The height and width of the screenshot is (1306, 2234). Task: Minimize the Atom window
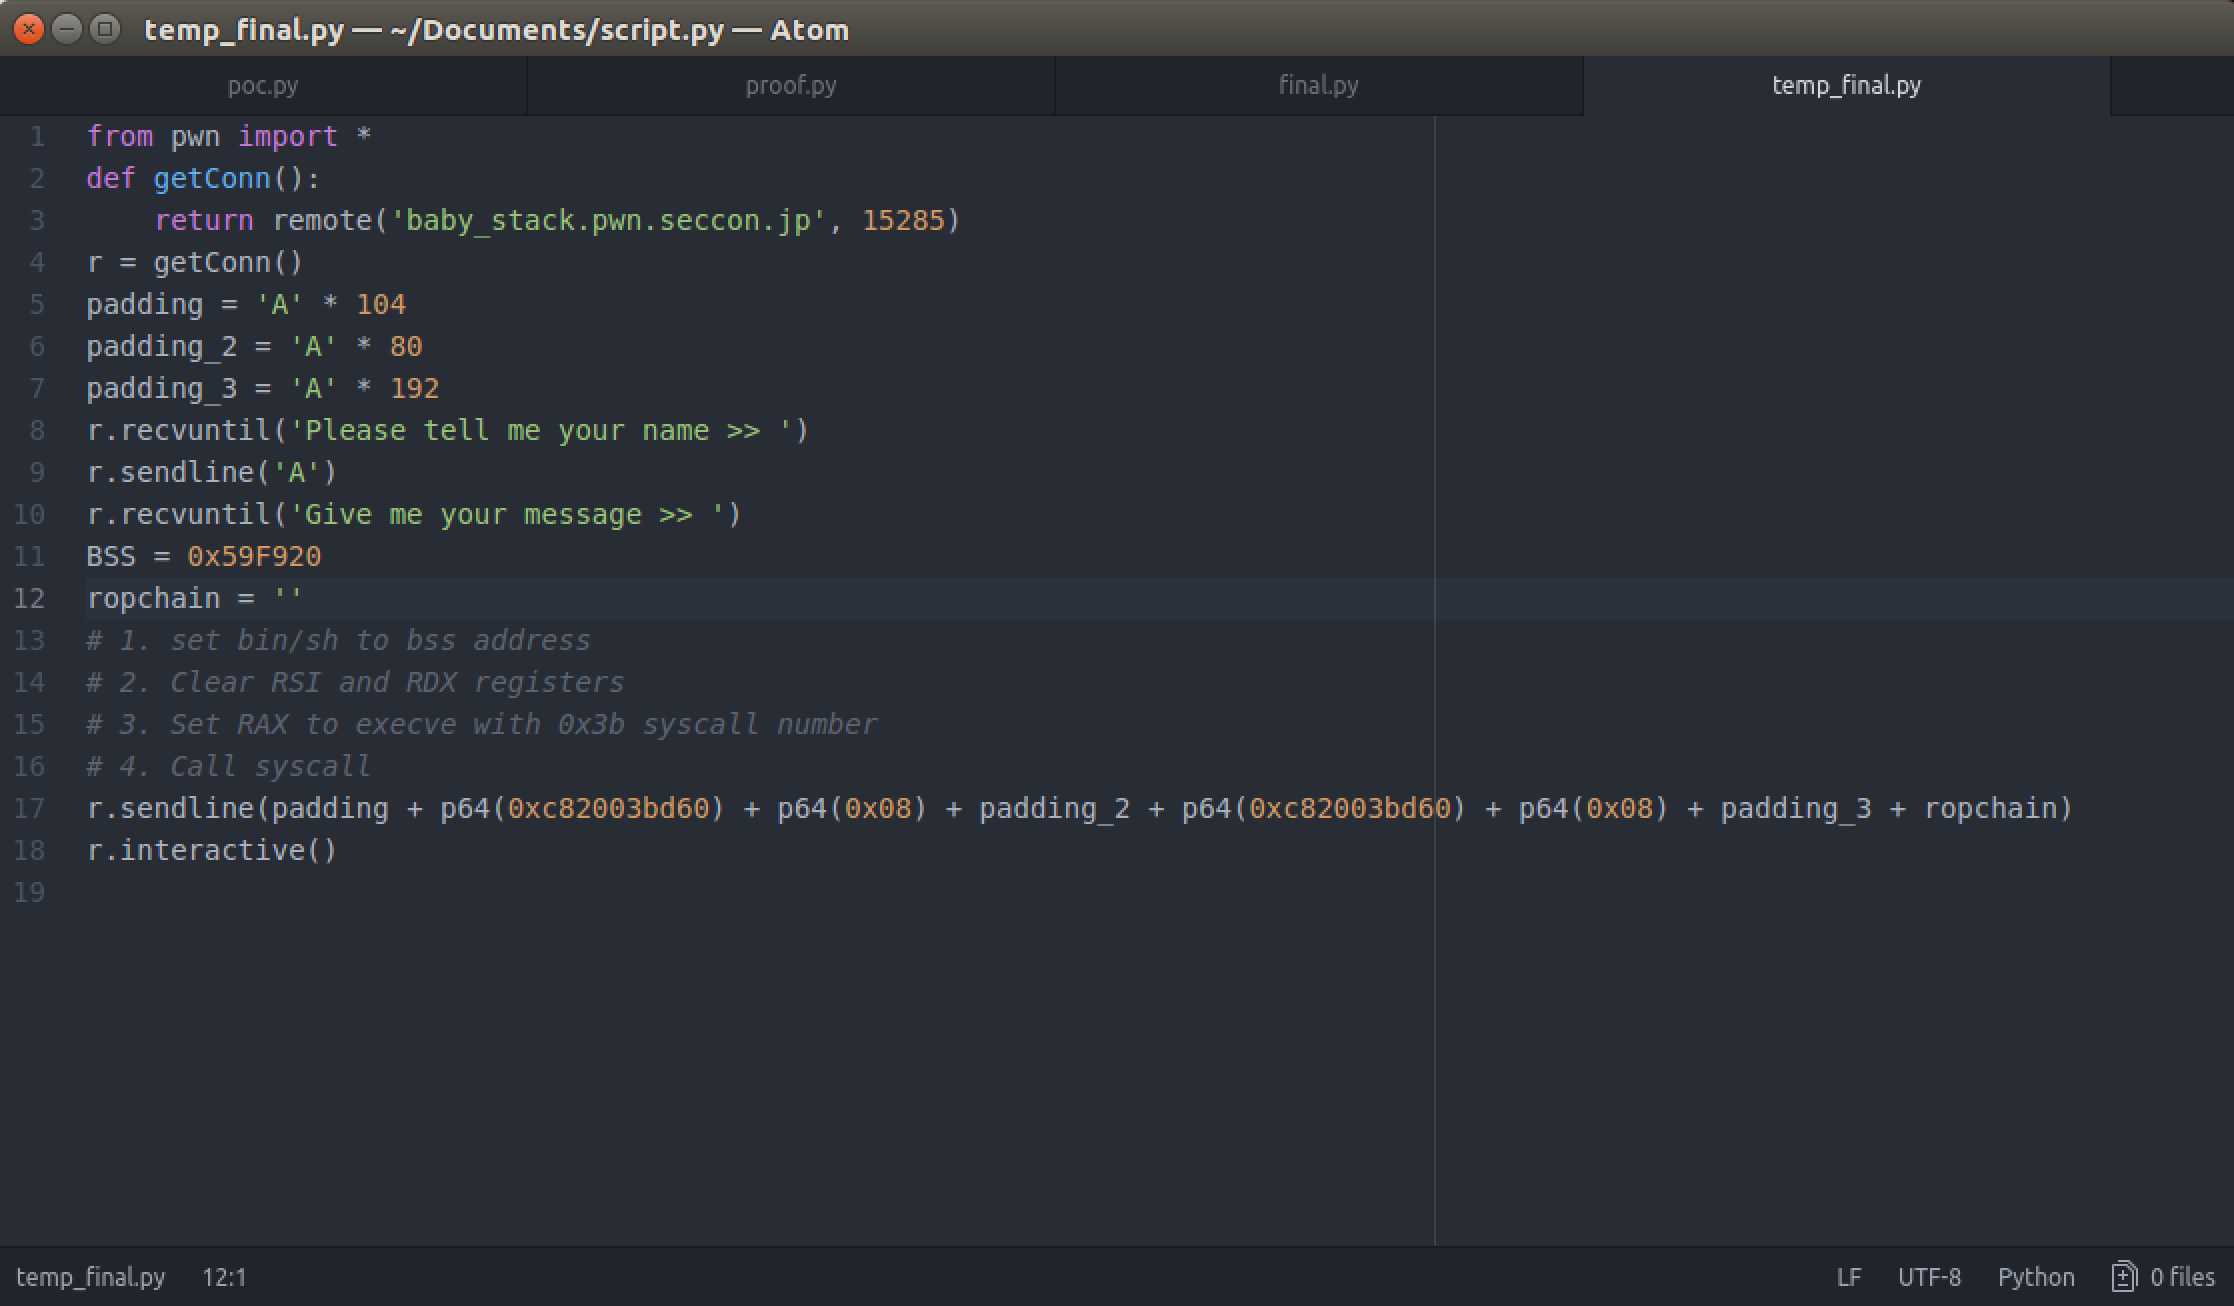tap(67, 29)
